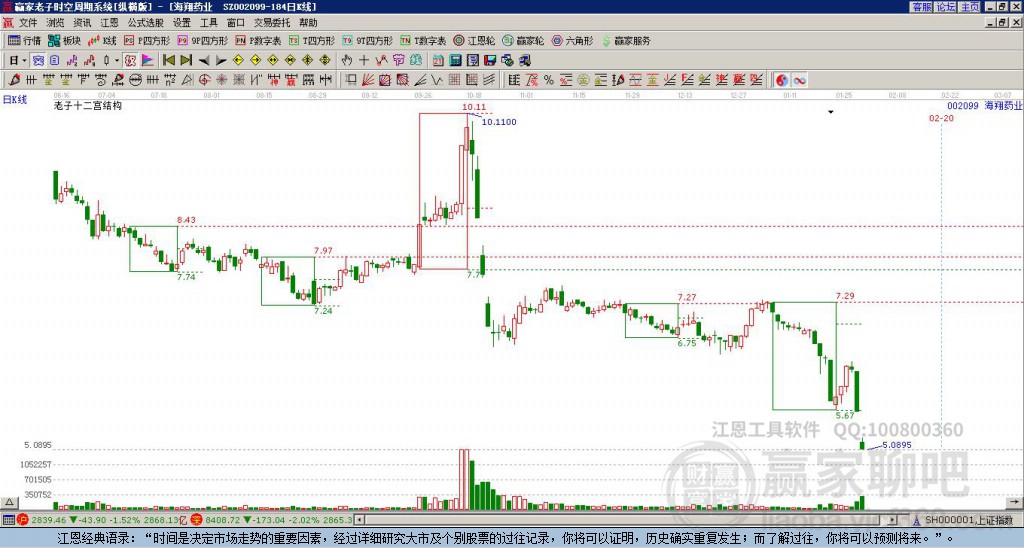Open the 帮助 menu

[x=308, y=23]
